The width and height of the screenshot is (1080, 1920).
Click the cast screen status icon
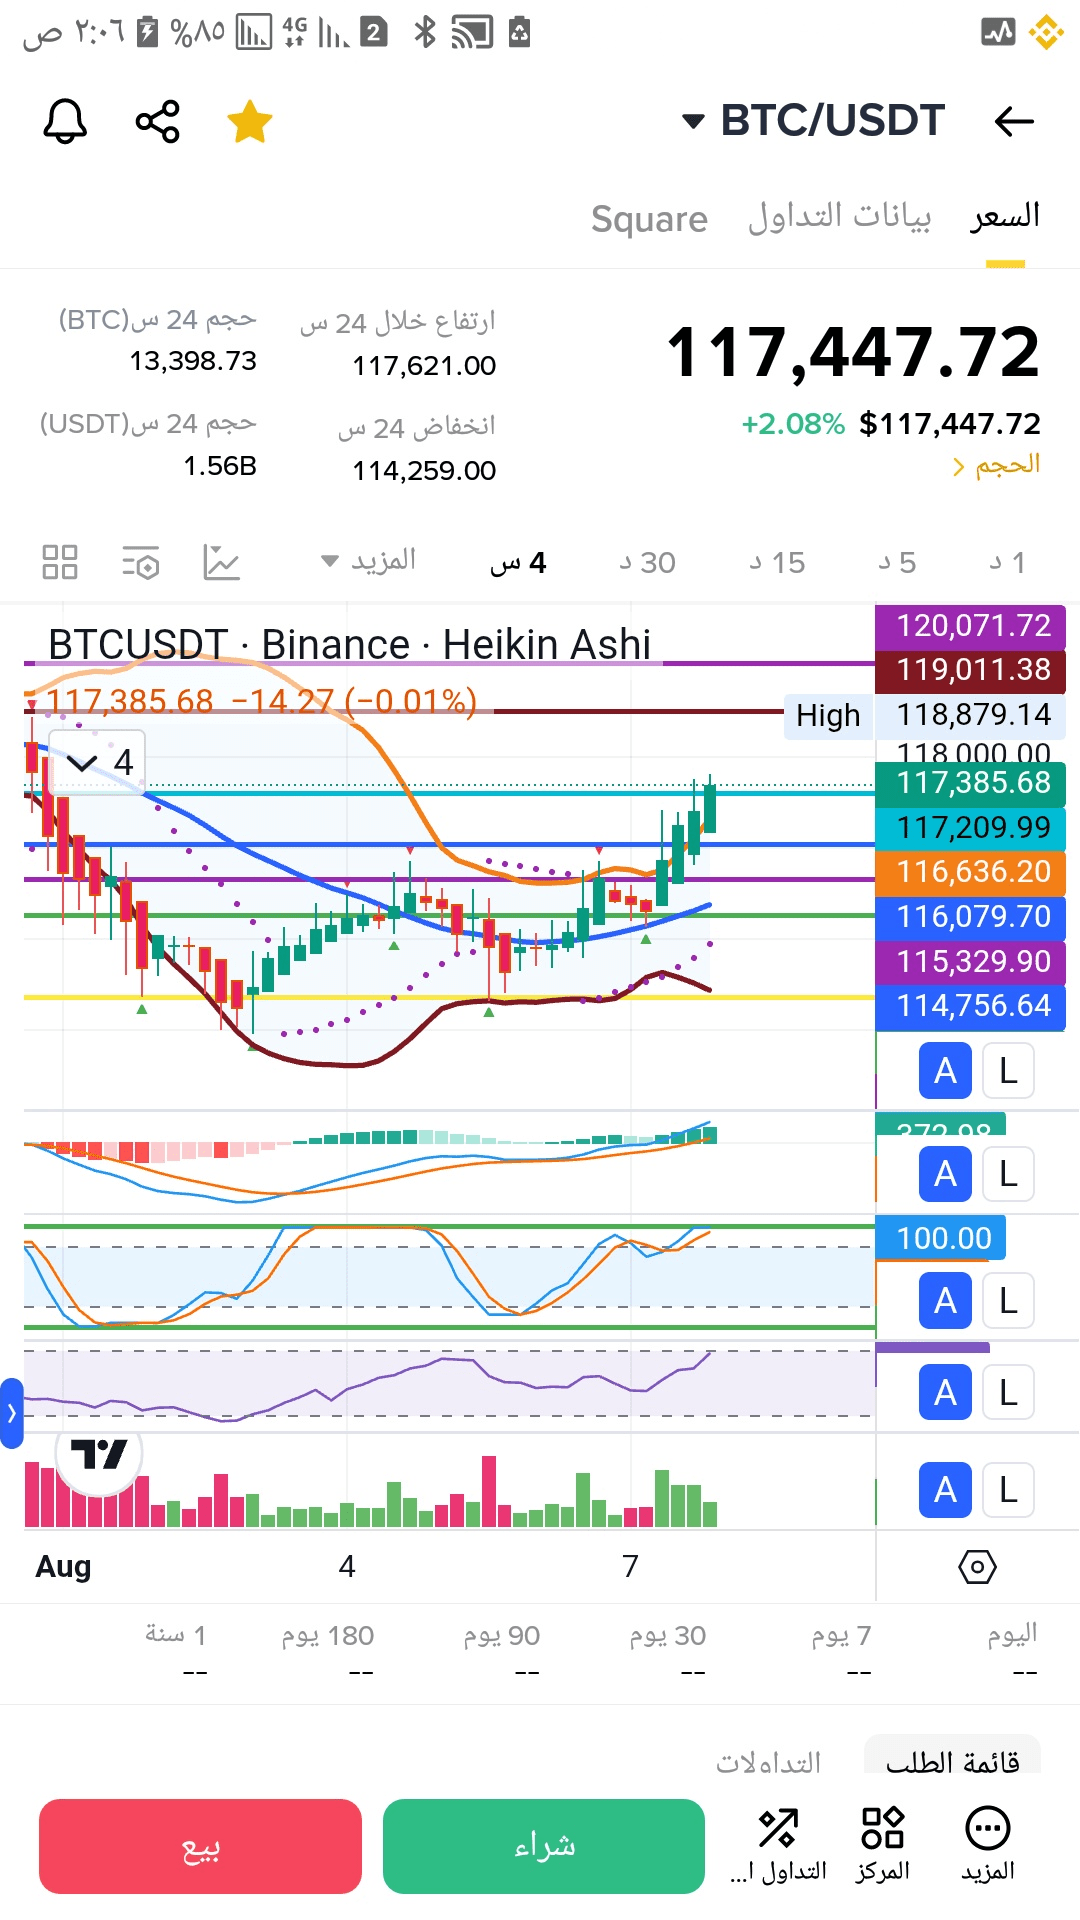(x=471, y=32)
